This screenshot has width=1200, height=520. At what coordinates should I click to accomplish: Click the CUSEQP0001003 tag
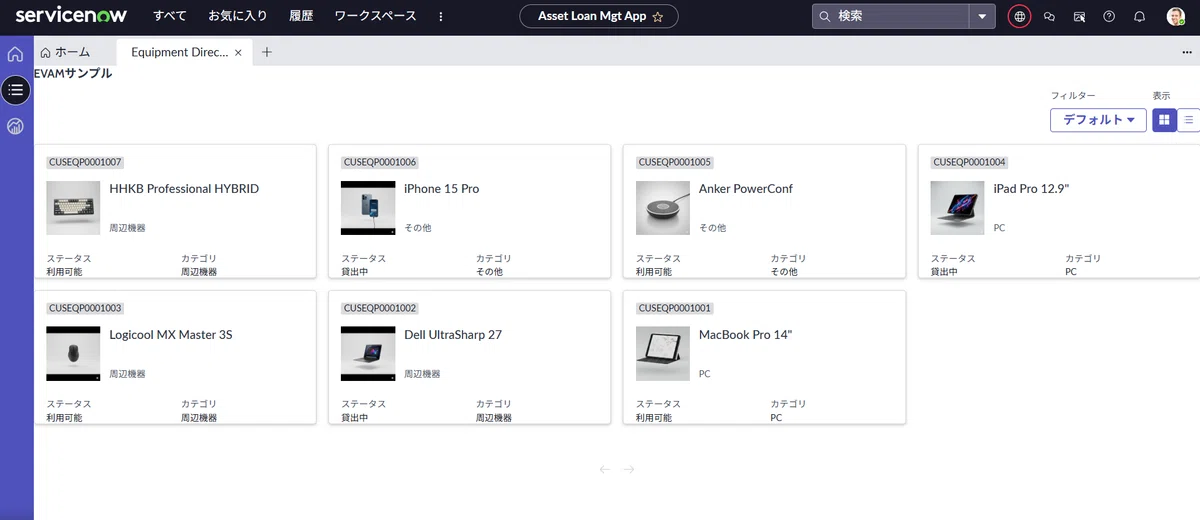[x=85, y=308]
